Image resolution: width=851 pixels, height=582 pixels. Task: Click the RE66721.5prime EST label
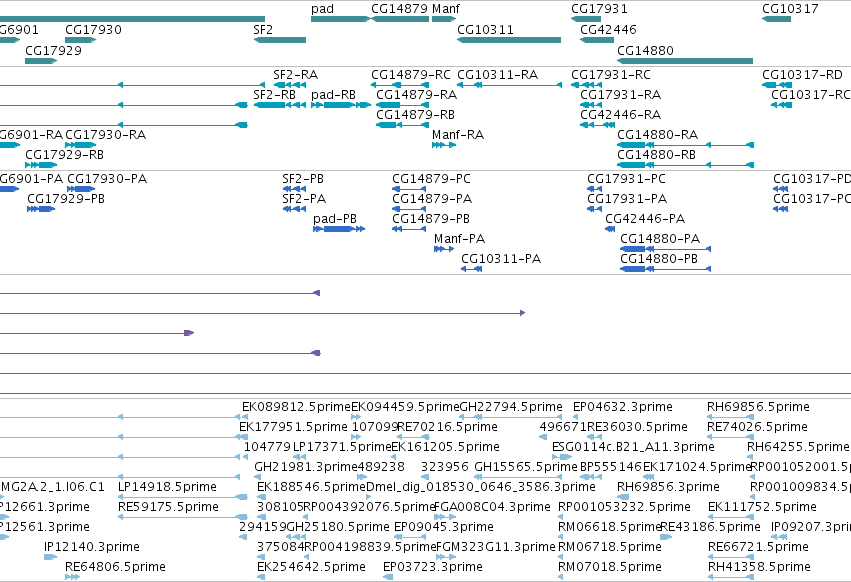tap(759, 547)
